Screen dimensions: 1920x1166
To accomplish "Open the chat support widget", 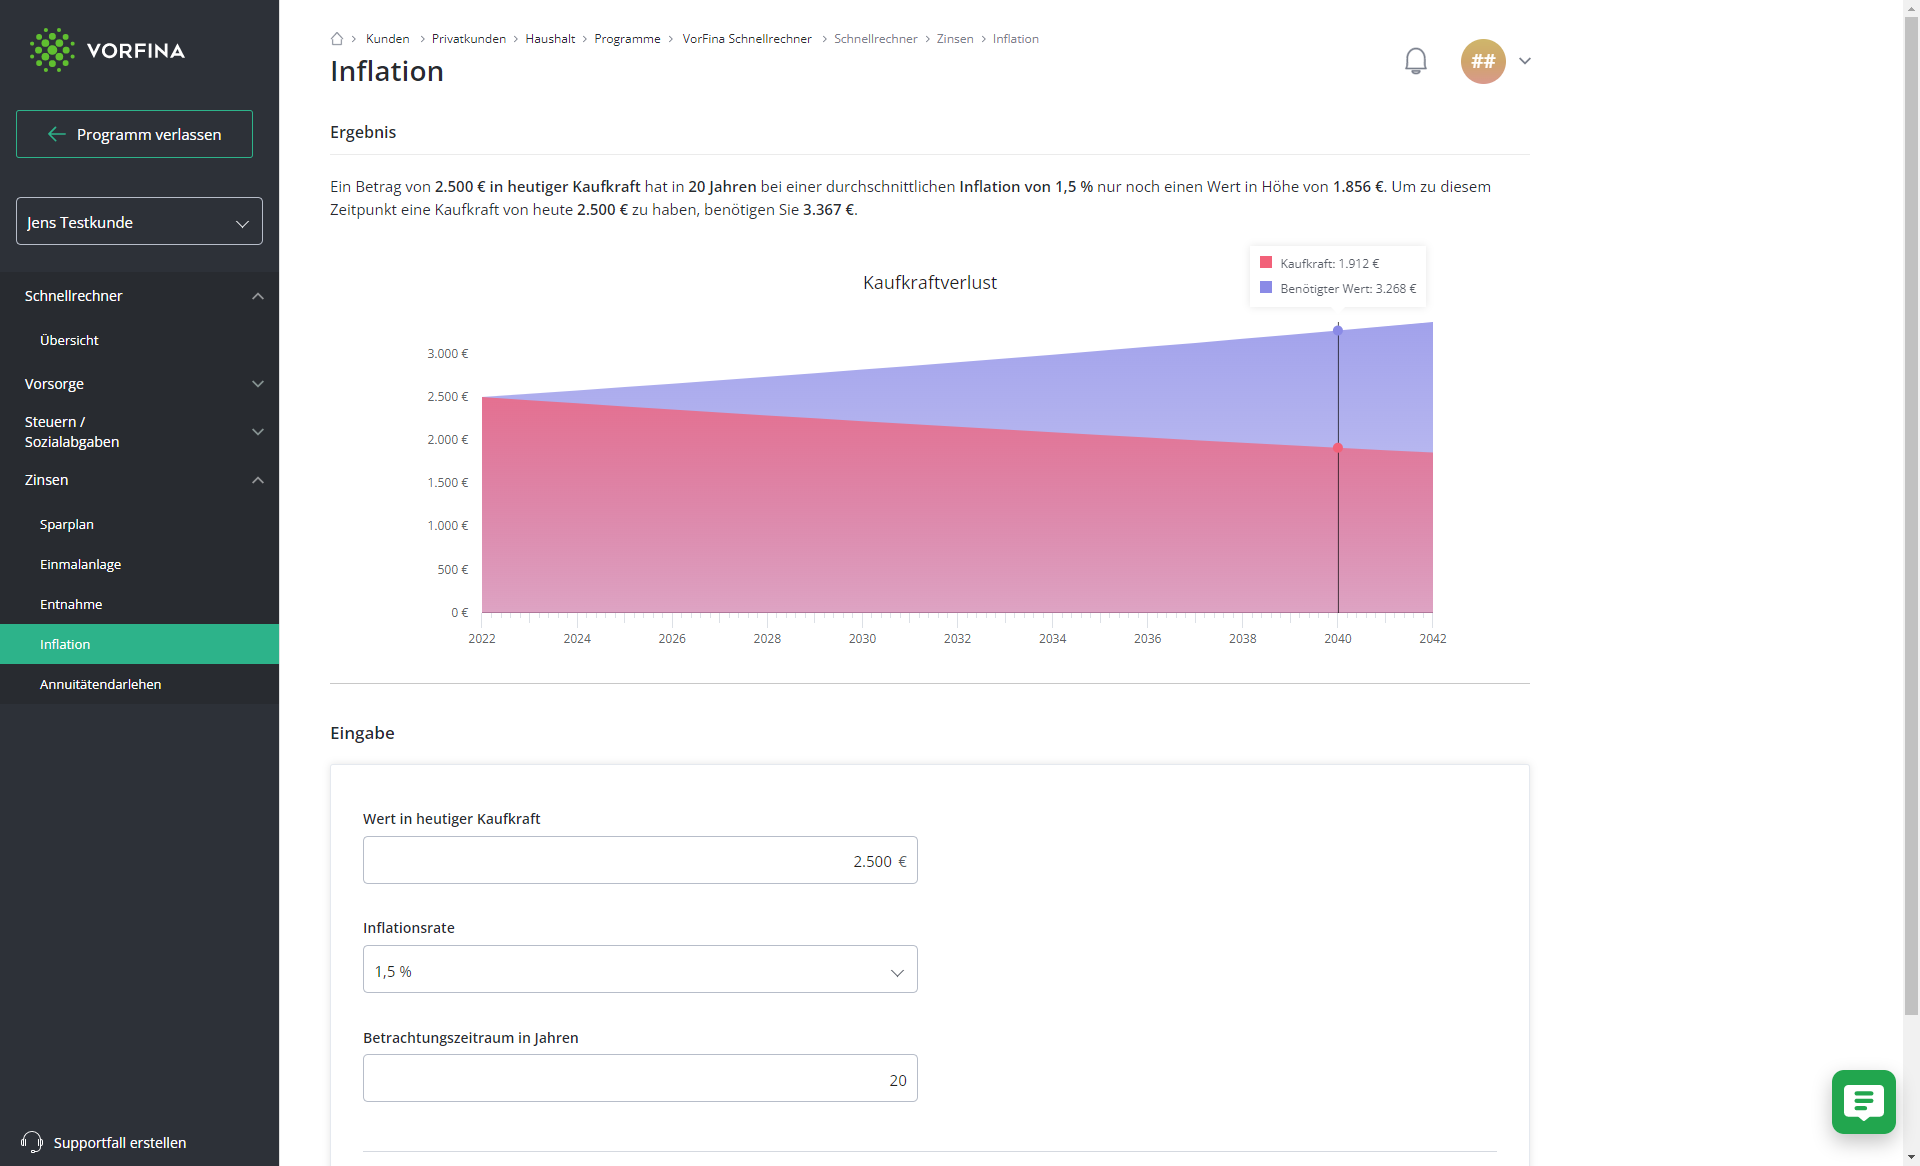I will click(1863, 1102).
